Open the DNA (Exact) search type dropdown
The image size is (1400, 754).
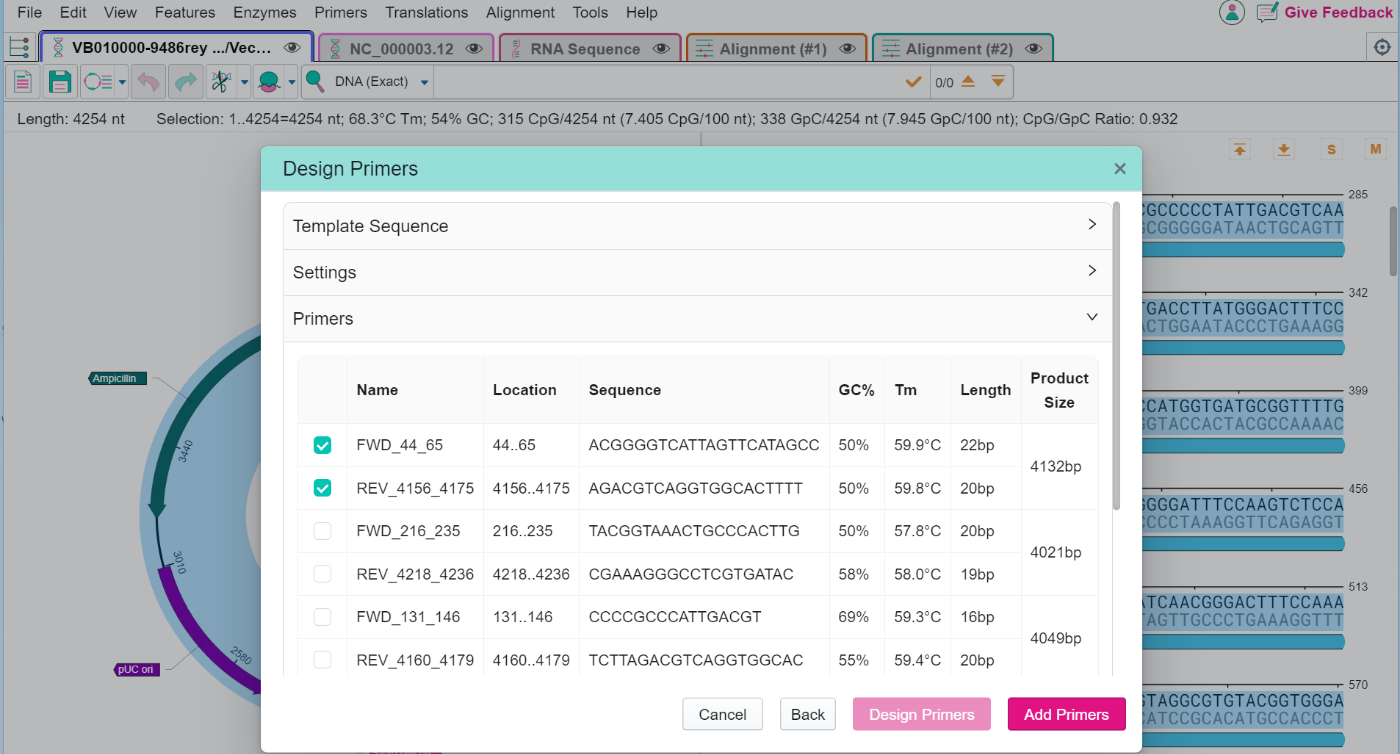click(424, 82)
